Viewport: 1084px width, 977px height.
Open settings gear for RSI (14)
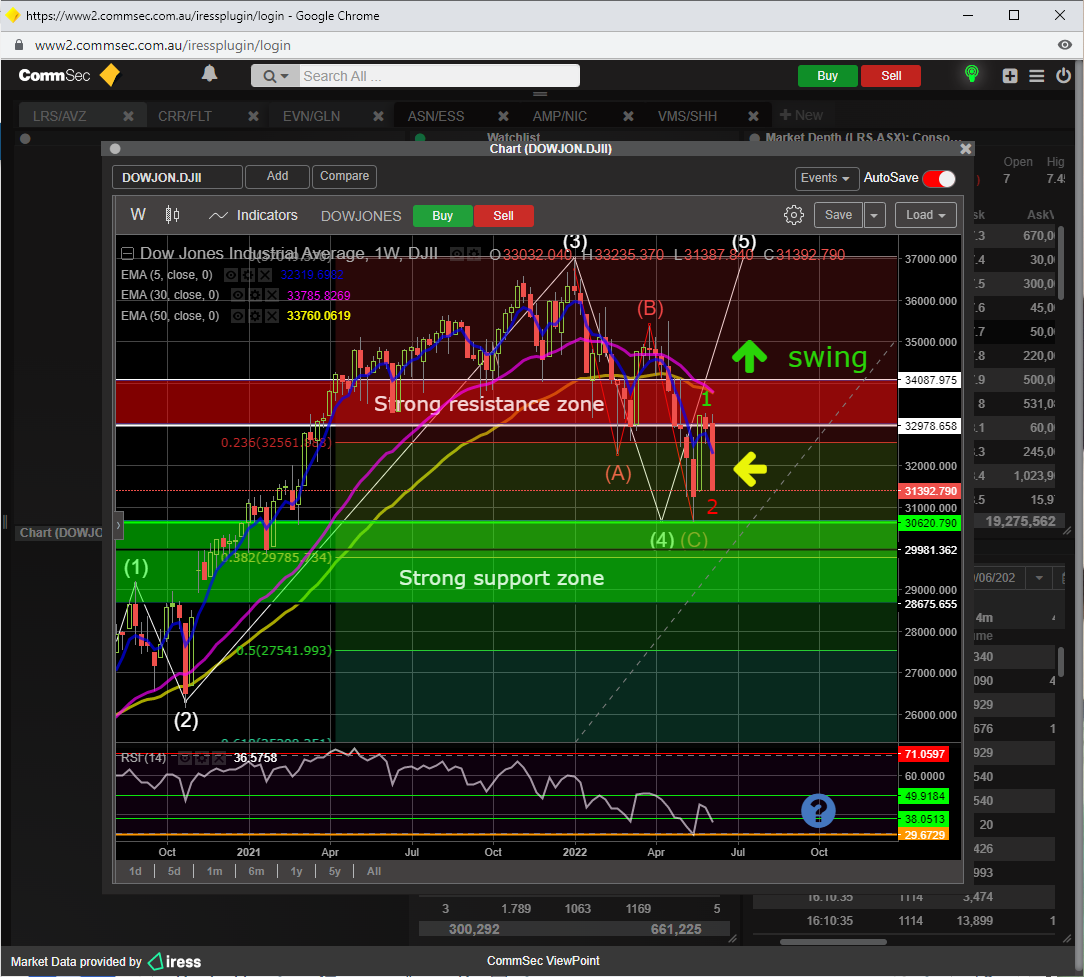pyautogui.click(x=202, y=759)
